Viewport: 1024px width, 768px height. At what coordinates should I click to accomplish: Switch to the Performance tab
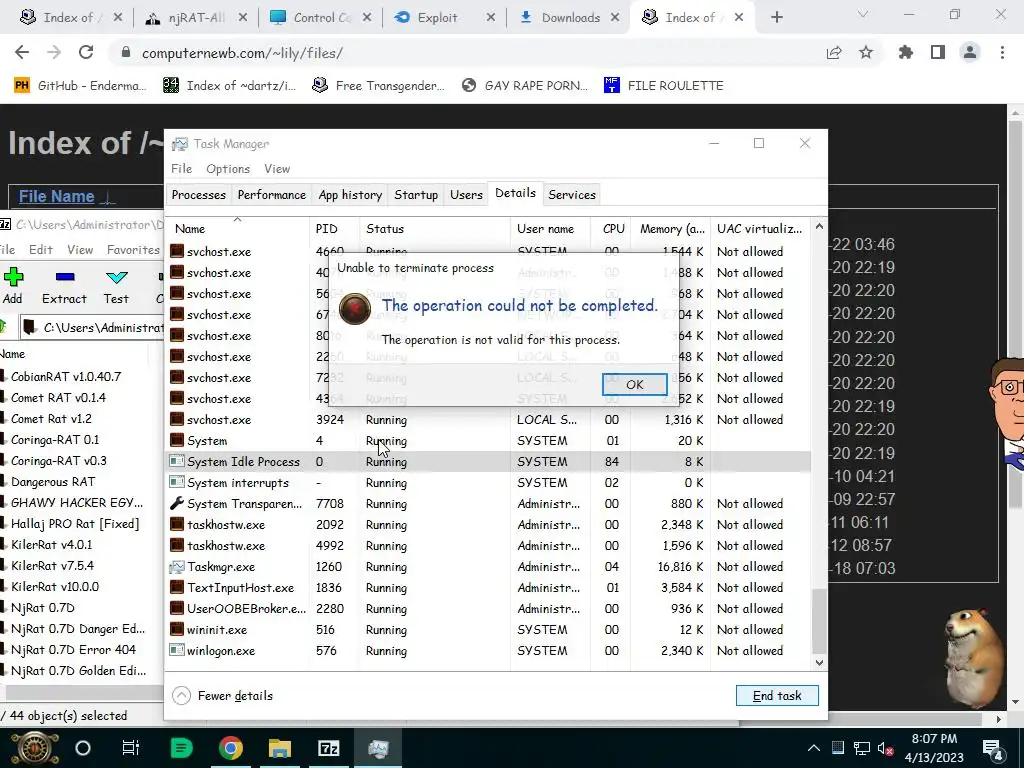tap(272, 195)
